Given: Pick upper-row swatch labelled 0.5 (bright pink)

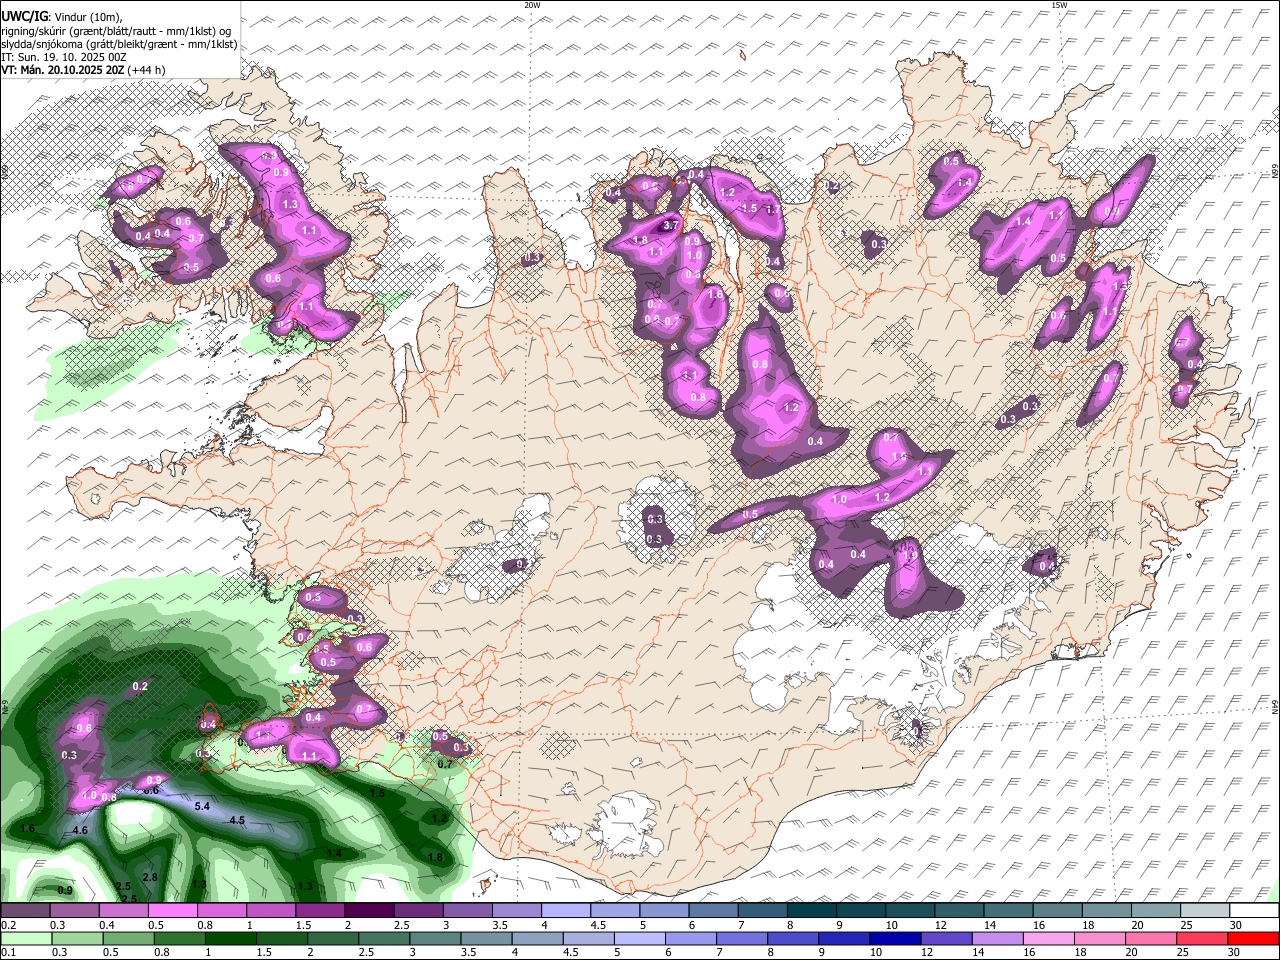Looking at the screenshot, I should (172, 910).
